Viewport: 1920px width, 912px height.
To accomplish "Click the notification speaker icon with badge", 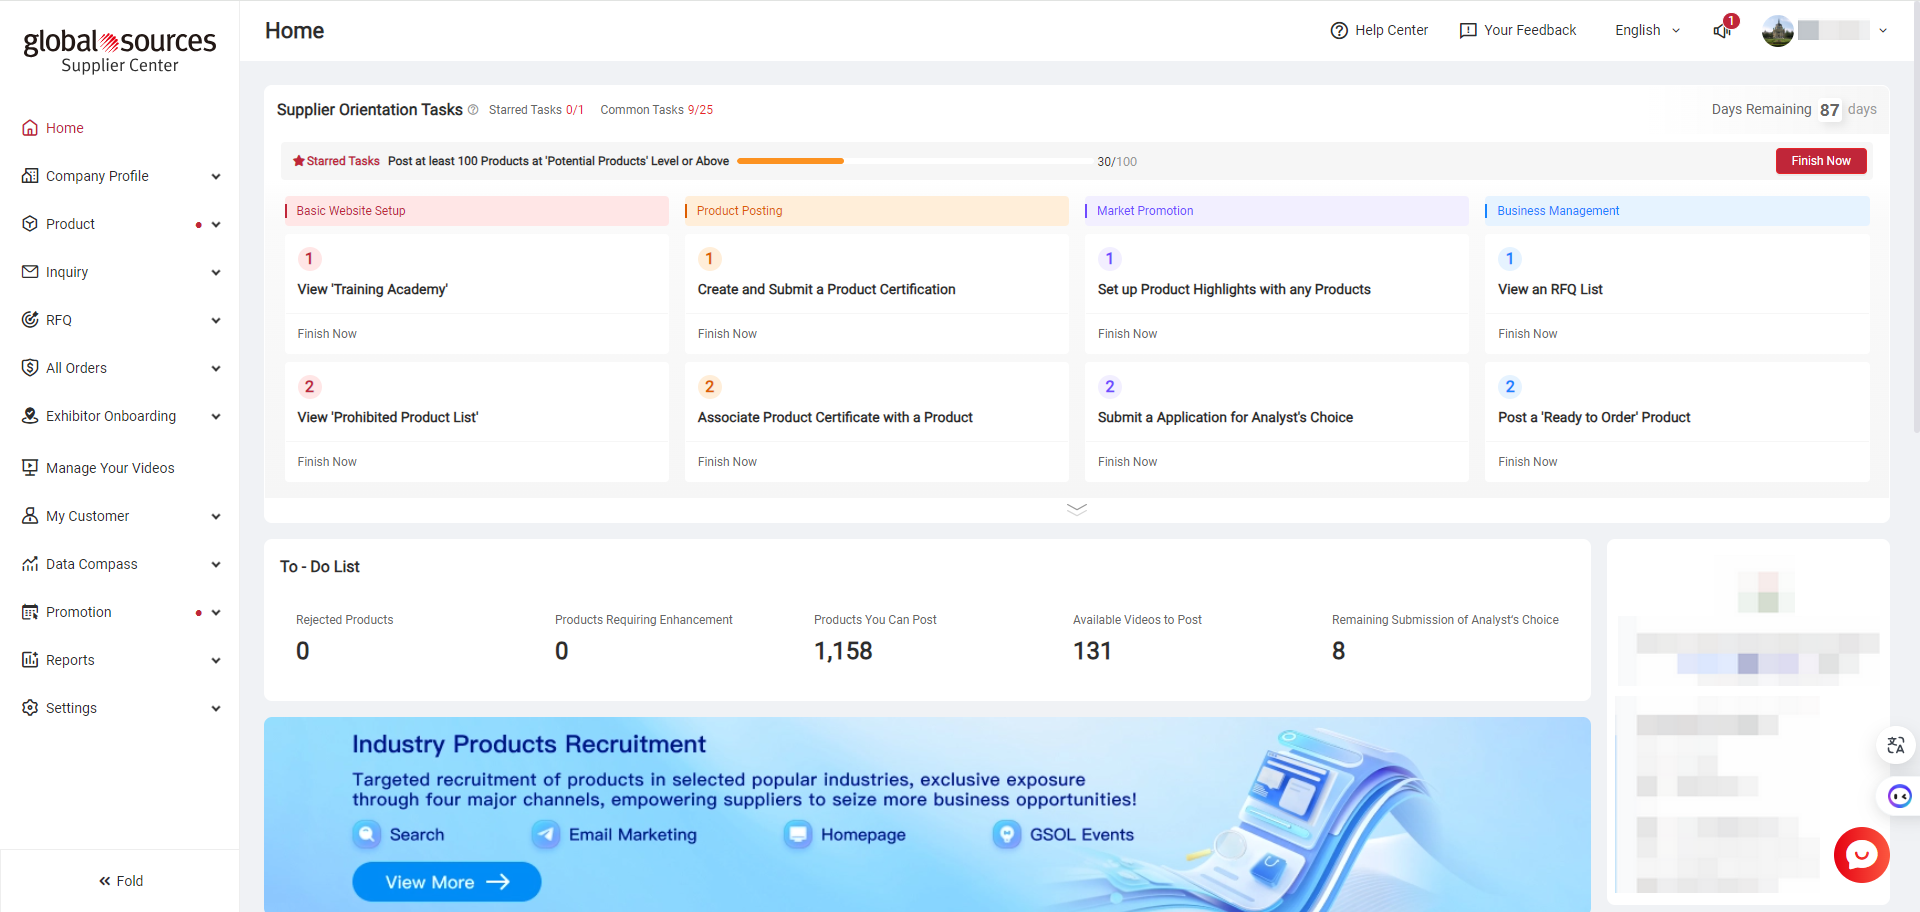I will pyautogui.click(x=1722, y=31).
